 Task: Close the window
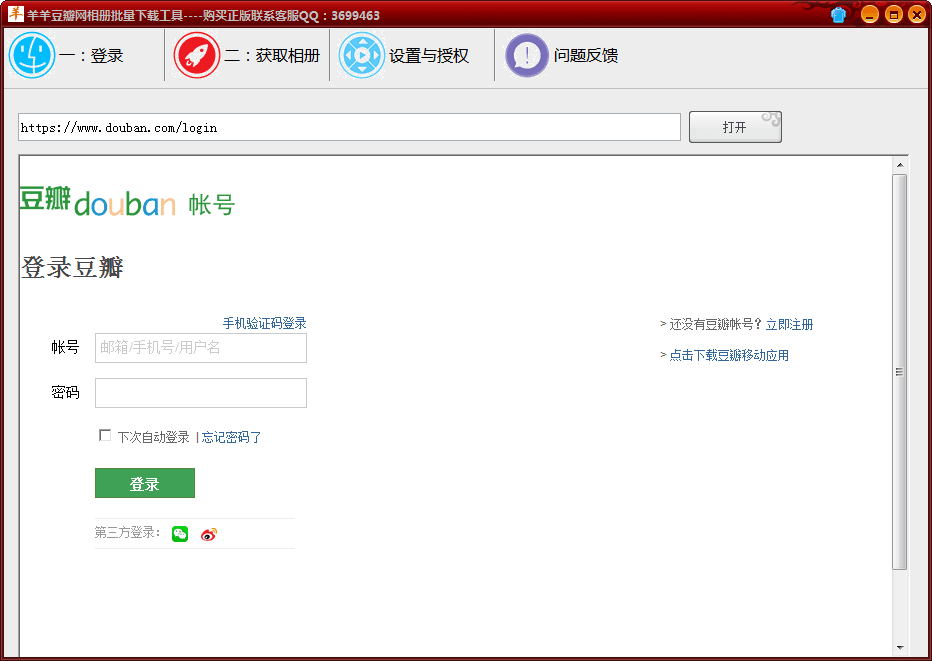click(917, 14)
